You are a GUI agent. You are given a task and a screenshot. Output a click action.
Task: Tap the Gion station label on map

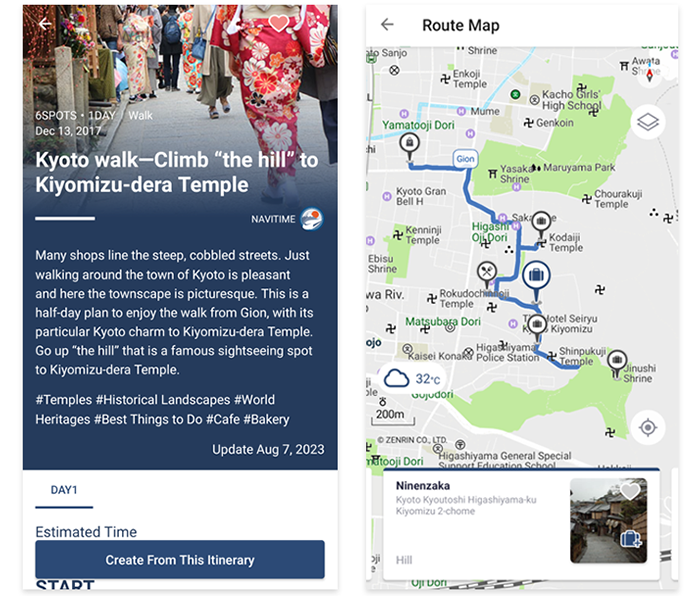(x=465, y=158)
